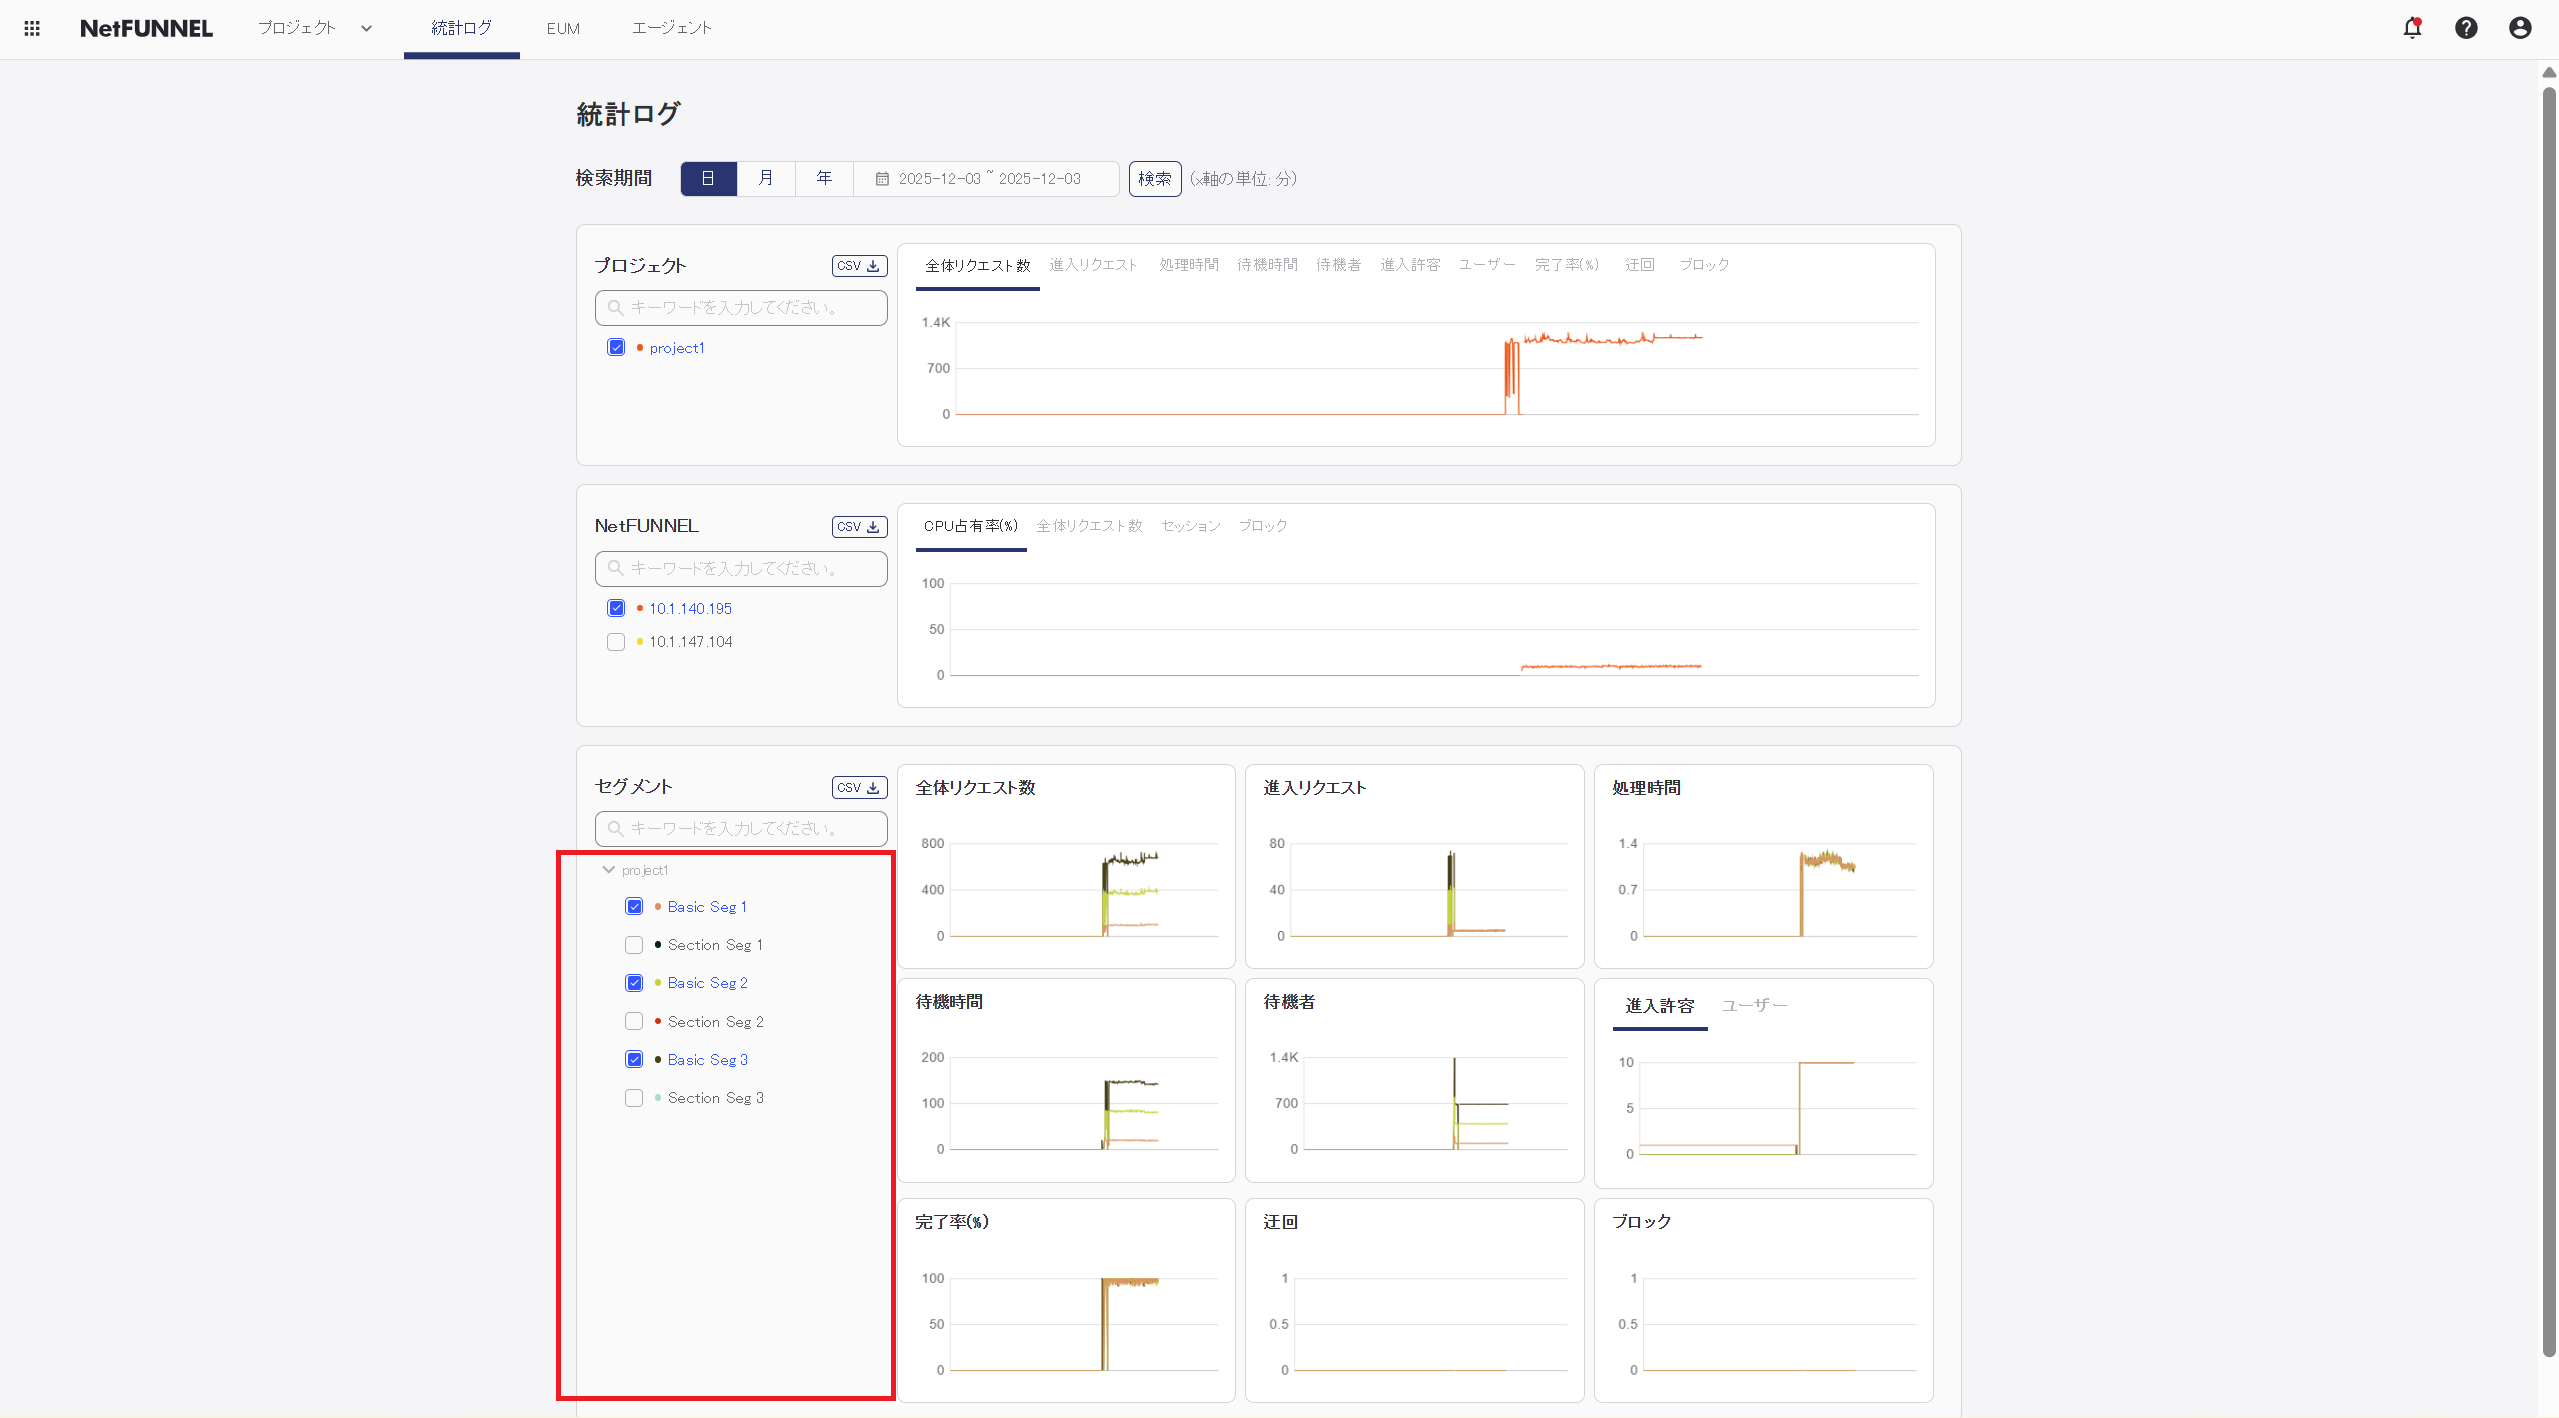Download CSV for the NetFUNNEL panel

click(x=859, y=527)
